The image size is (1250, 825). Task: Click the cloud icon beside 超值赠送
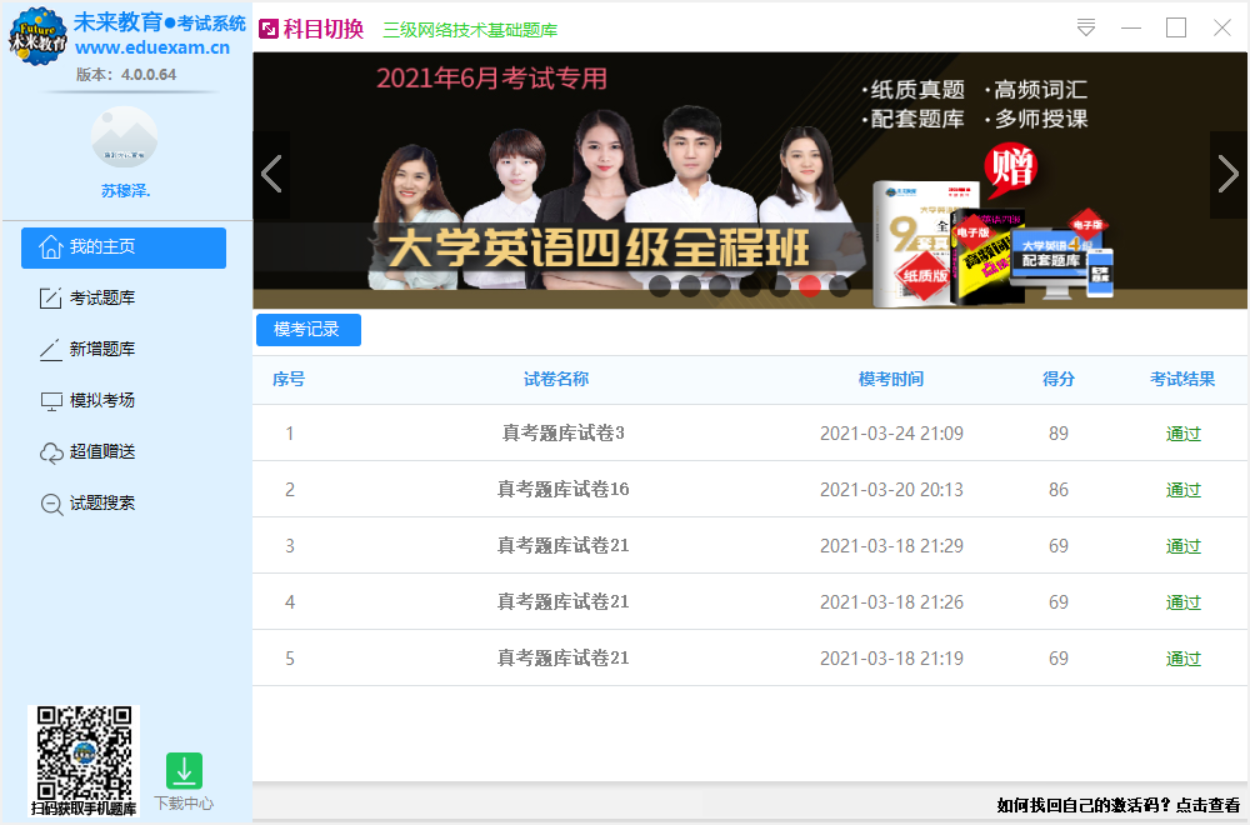(x=51, y=452)
